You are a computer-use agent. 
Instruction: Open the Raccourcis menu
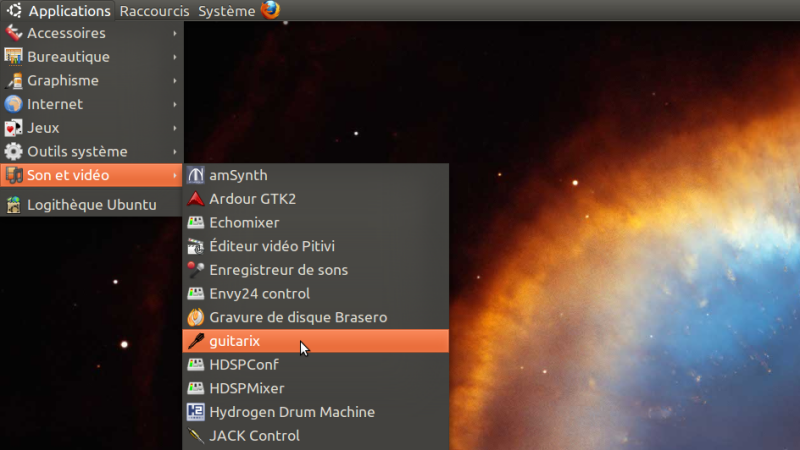(154, 11)
